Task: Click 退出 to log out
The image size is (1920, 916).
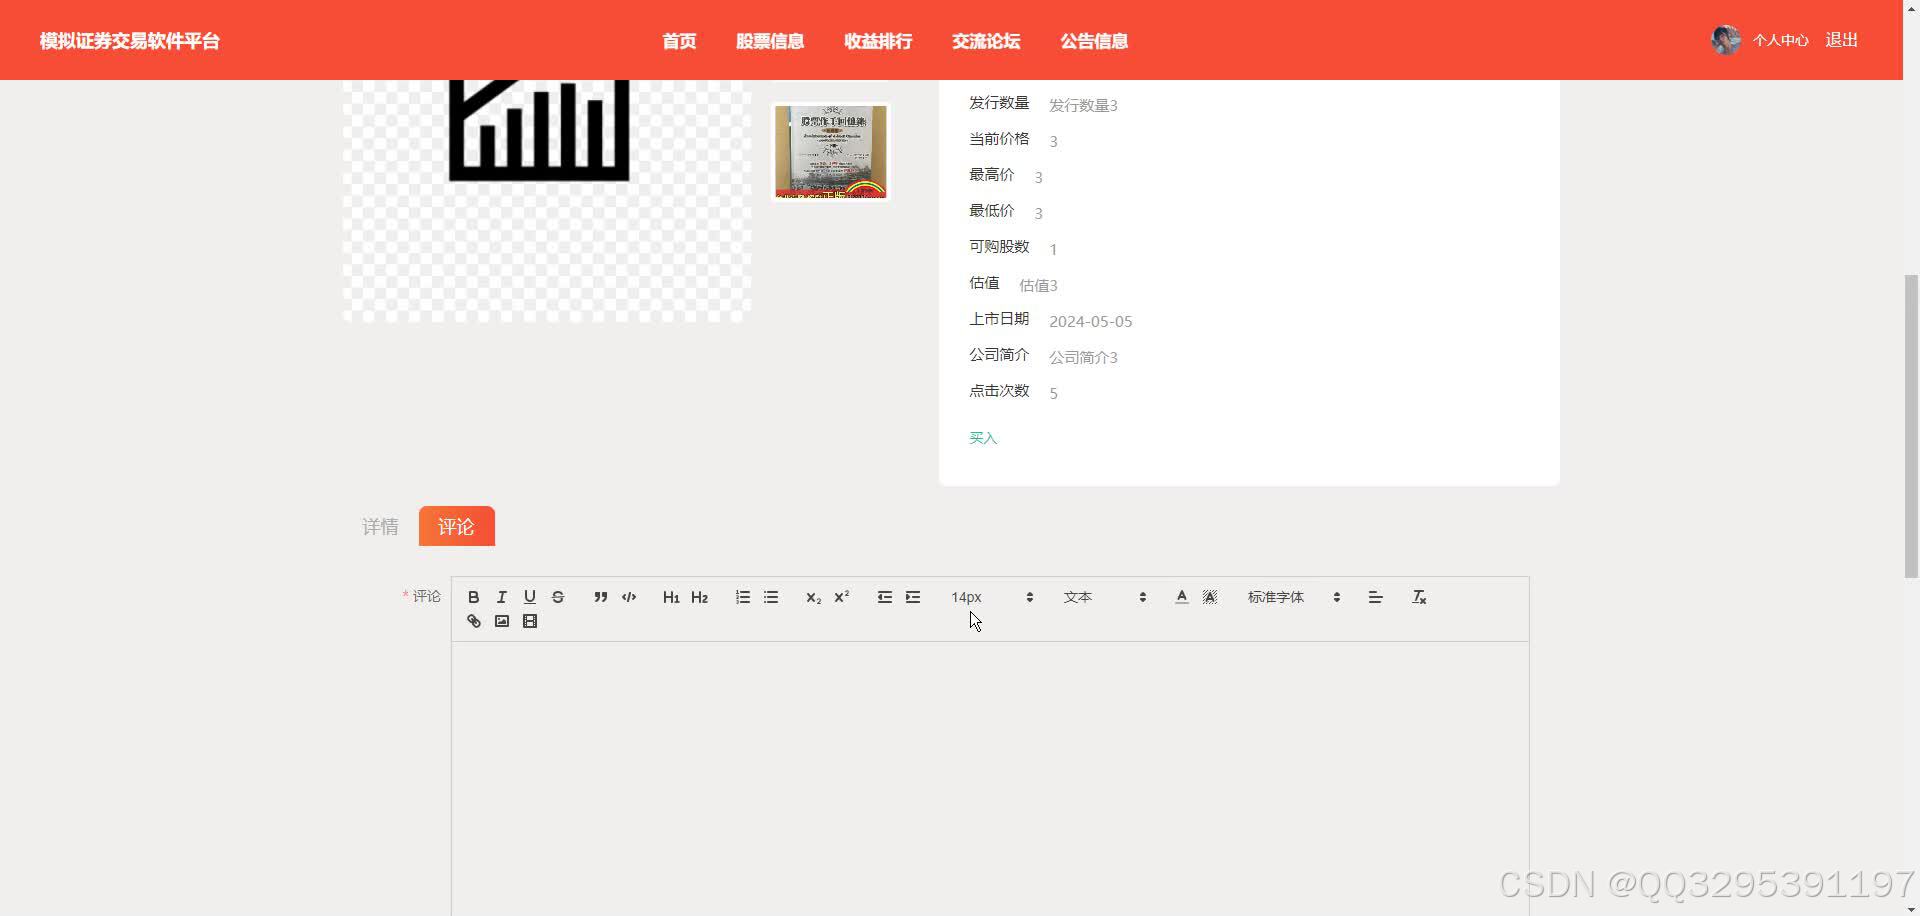Action: (1841, 40)
